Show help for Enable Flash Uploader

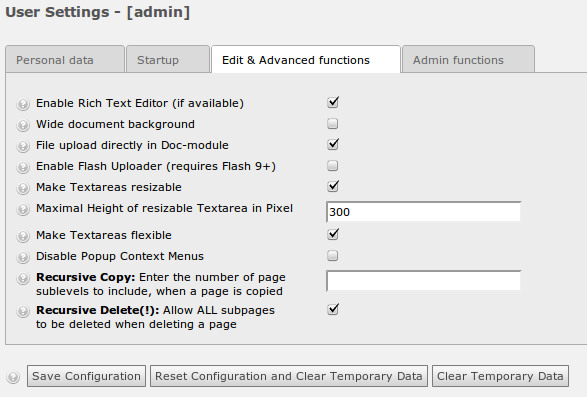pos(23,167)
